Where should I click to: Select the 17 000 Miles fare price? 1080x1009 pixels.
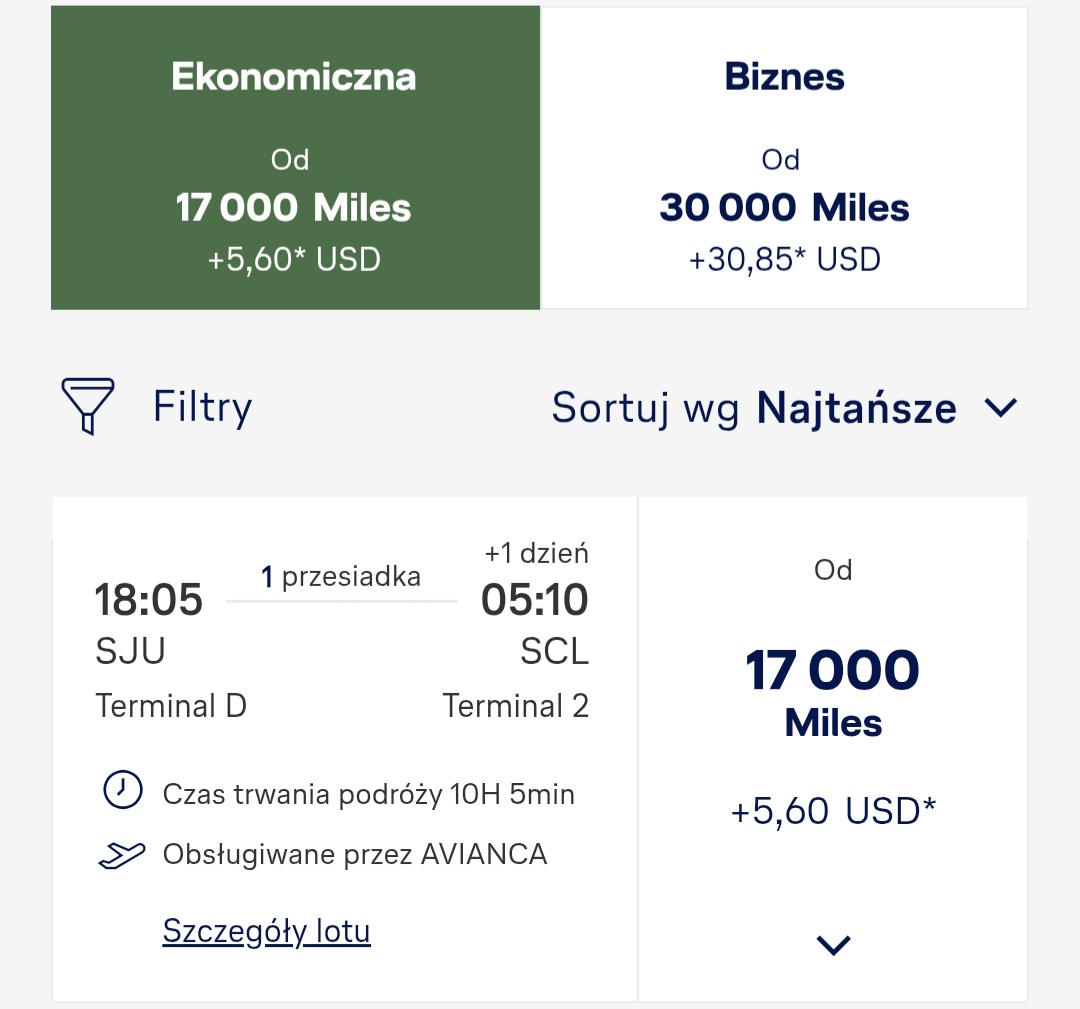point(833,692)
